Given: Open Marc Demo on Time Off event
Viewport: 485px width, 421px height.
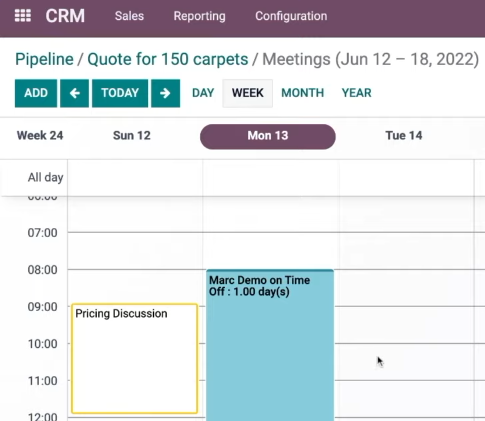Looking at the screenshot, I should pyautogui.click(x=270, y=345).
